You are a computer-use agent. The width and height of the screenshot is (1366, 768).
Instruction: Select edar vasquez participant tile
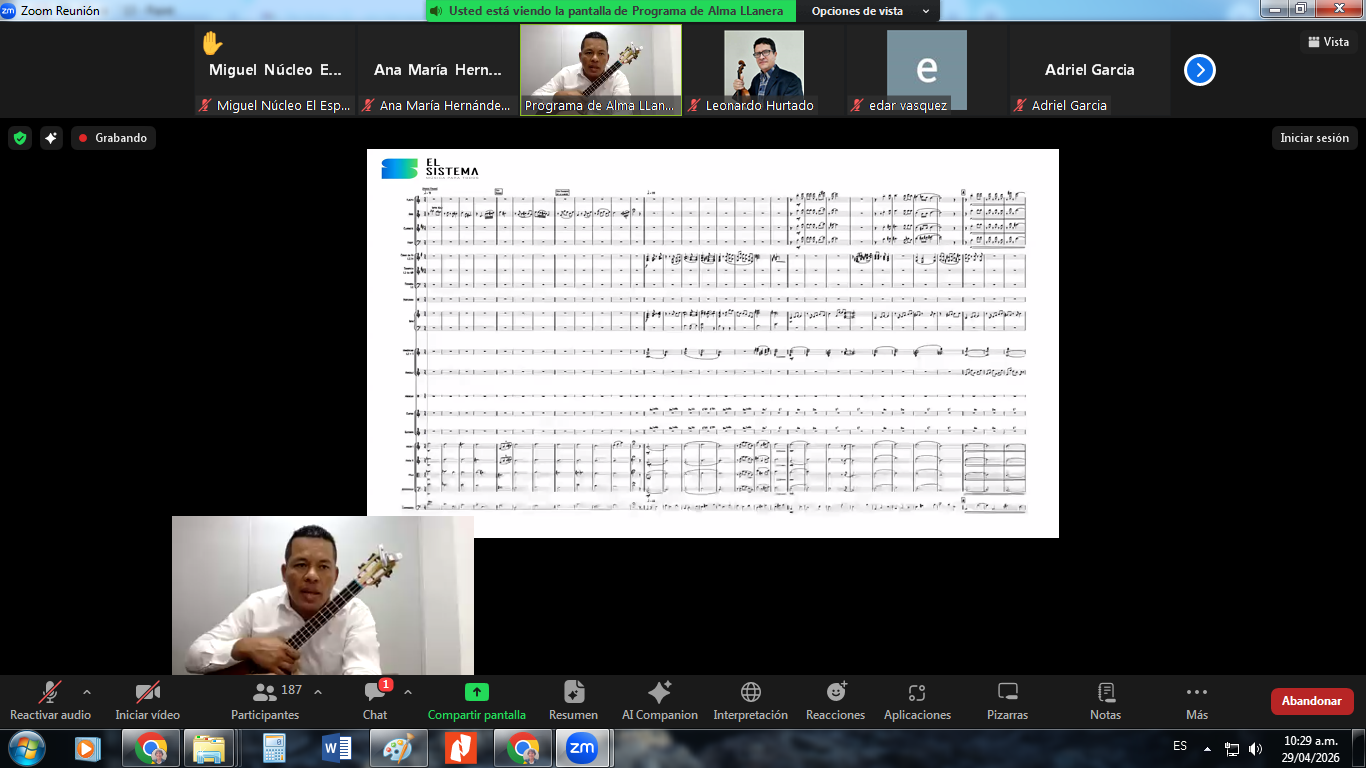[927, 71]
